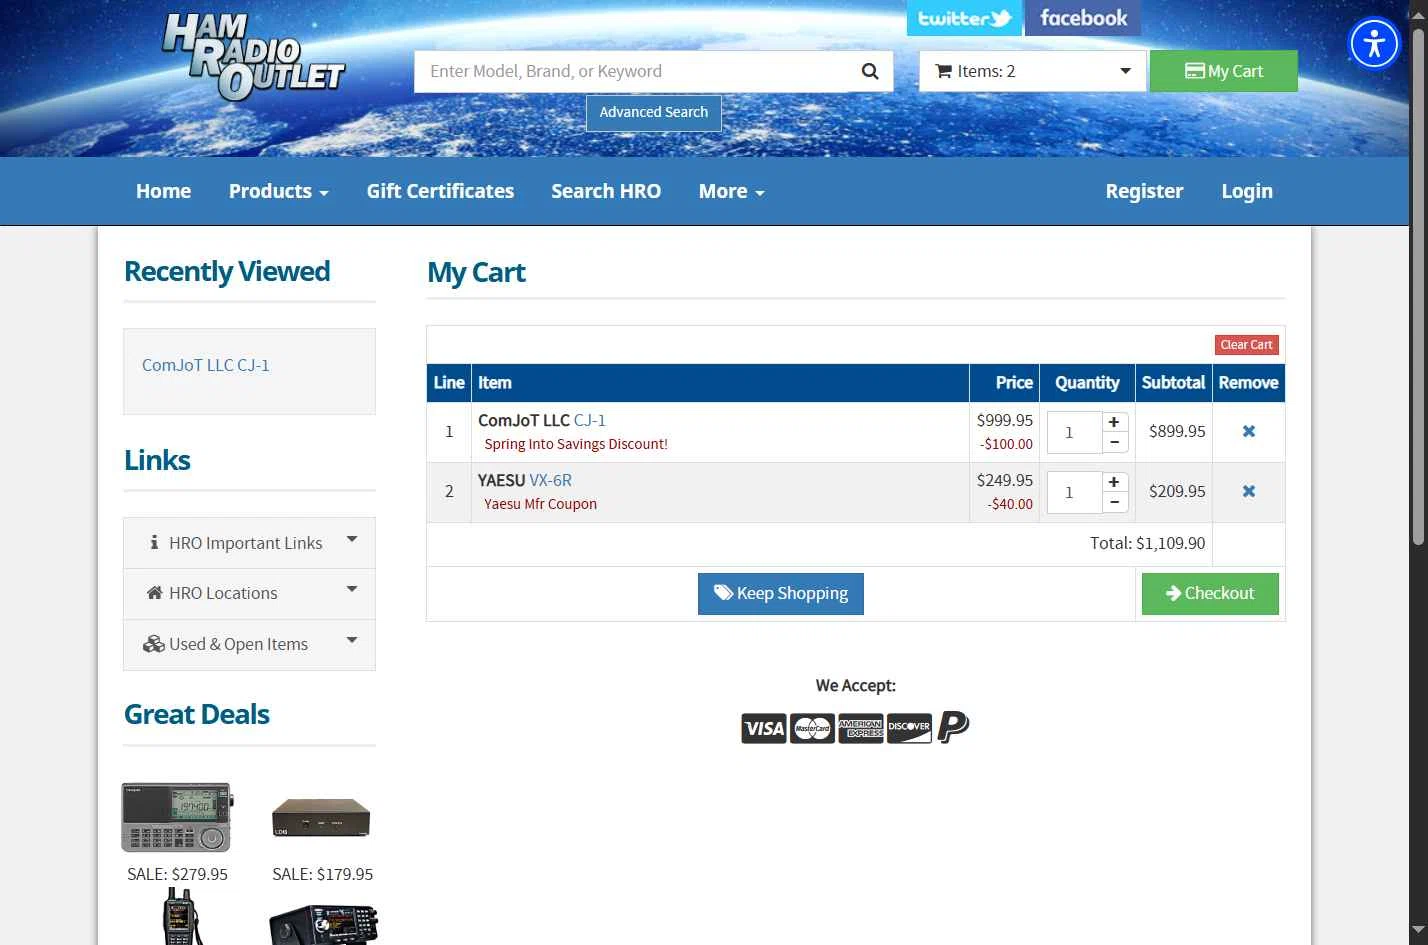Open the Facebook page link
Viewport: 1428px width, 945px height.
point(1083,18)
